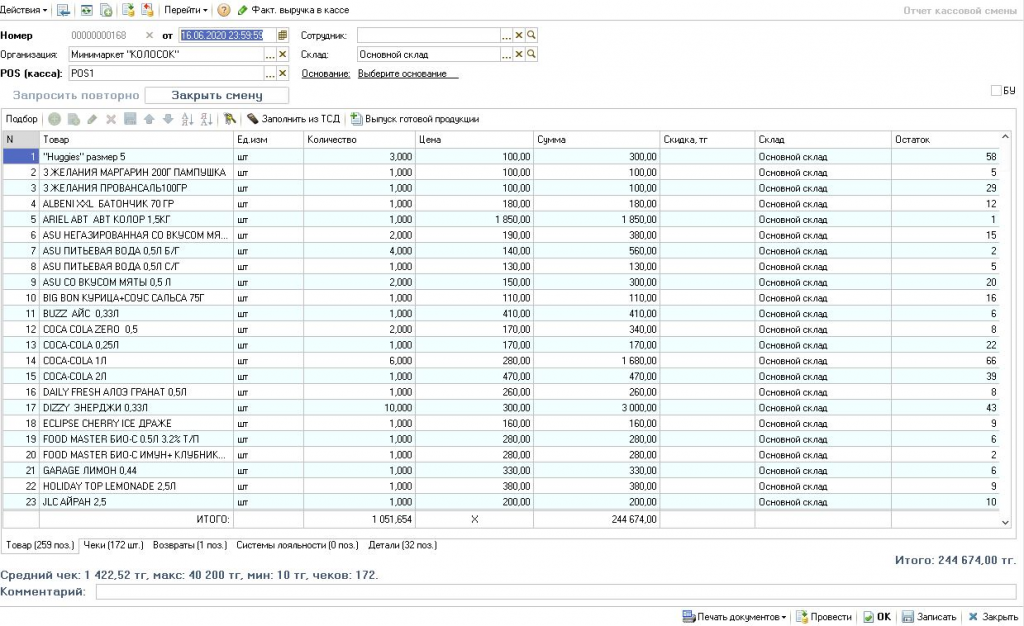
Task: Select the COCA-COLA 1Л row
Action: click(501, 361)
